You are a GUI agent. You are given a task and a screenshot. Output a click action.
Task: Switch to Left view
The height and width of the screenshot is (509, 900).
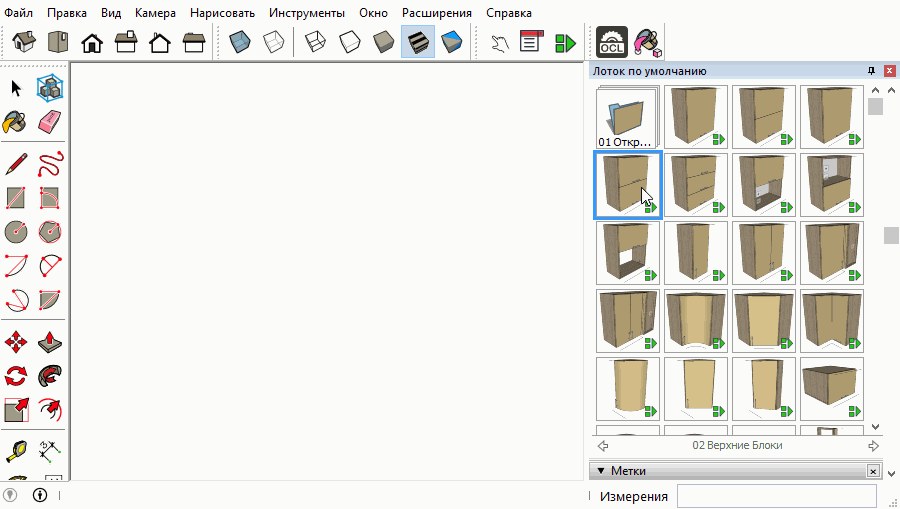pyautogui.click(x=194, y=42)
